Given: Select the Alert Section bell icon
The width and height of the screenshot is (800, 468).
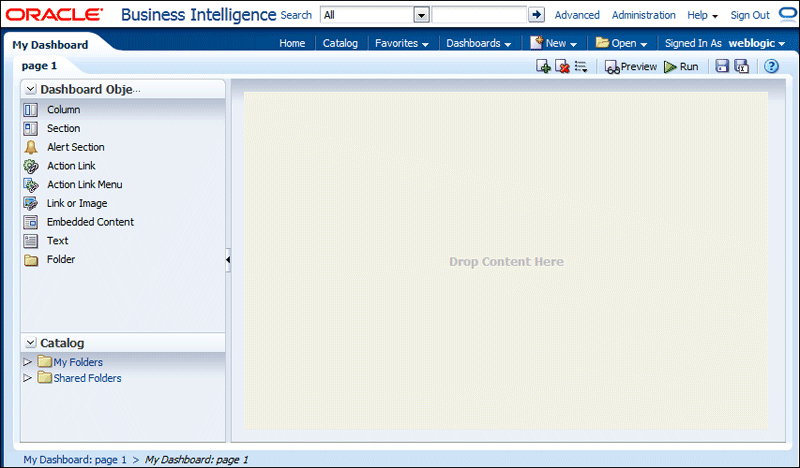Looking at the screenshot, I should click(31, 147).
